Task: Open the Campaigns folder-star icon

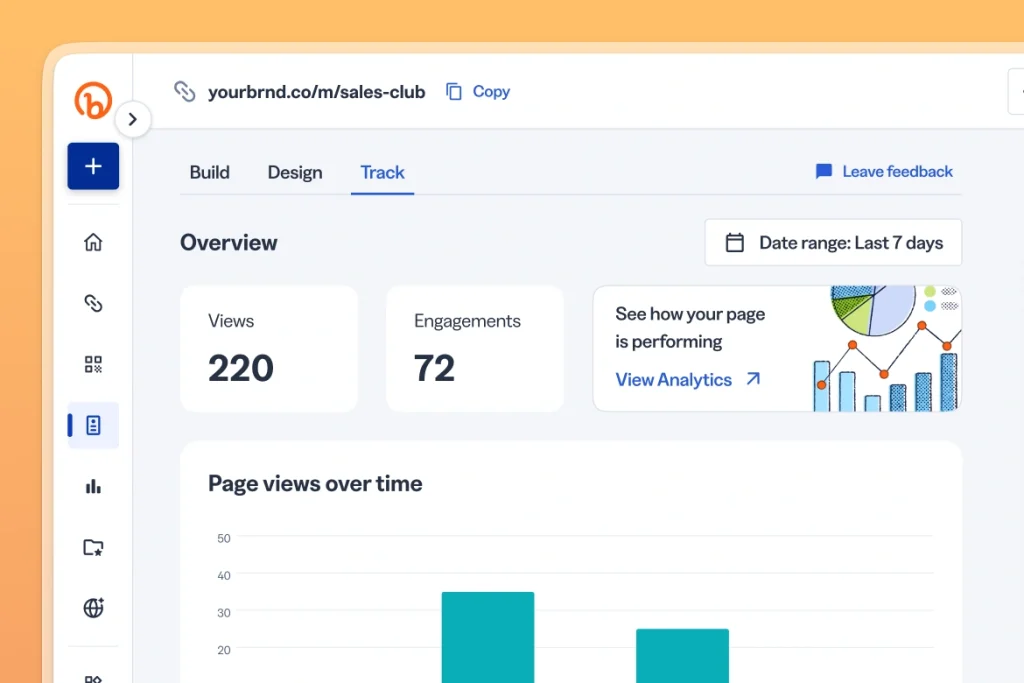Action: 93,547
